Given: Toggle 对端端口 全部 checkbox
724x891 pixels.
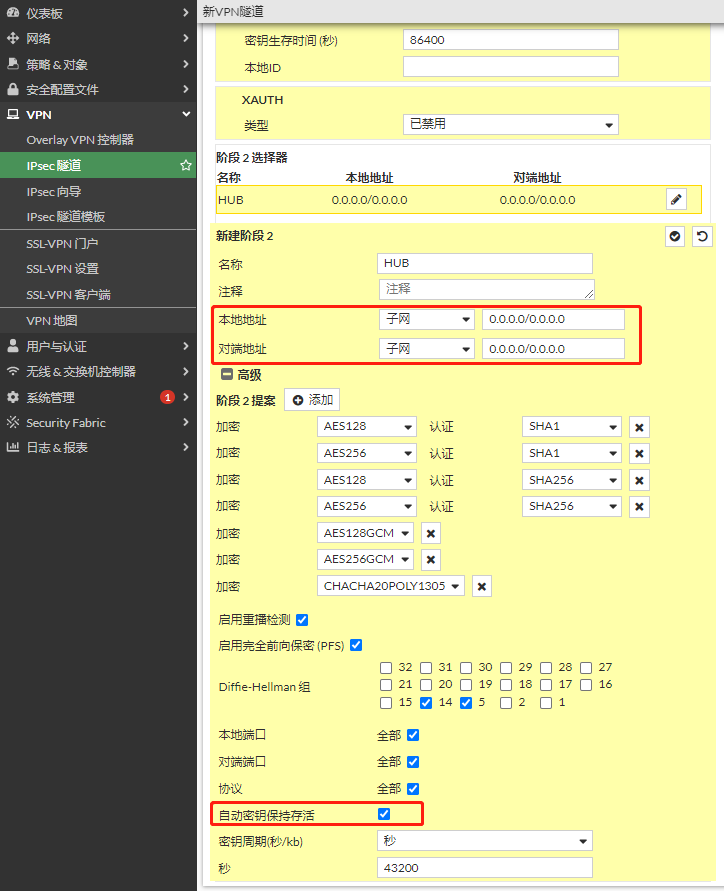Looking at the screenshot, I should pos(413,762).
